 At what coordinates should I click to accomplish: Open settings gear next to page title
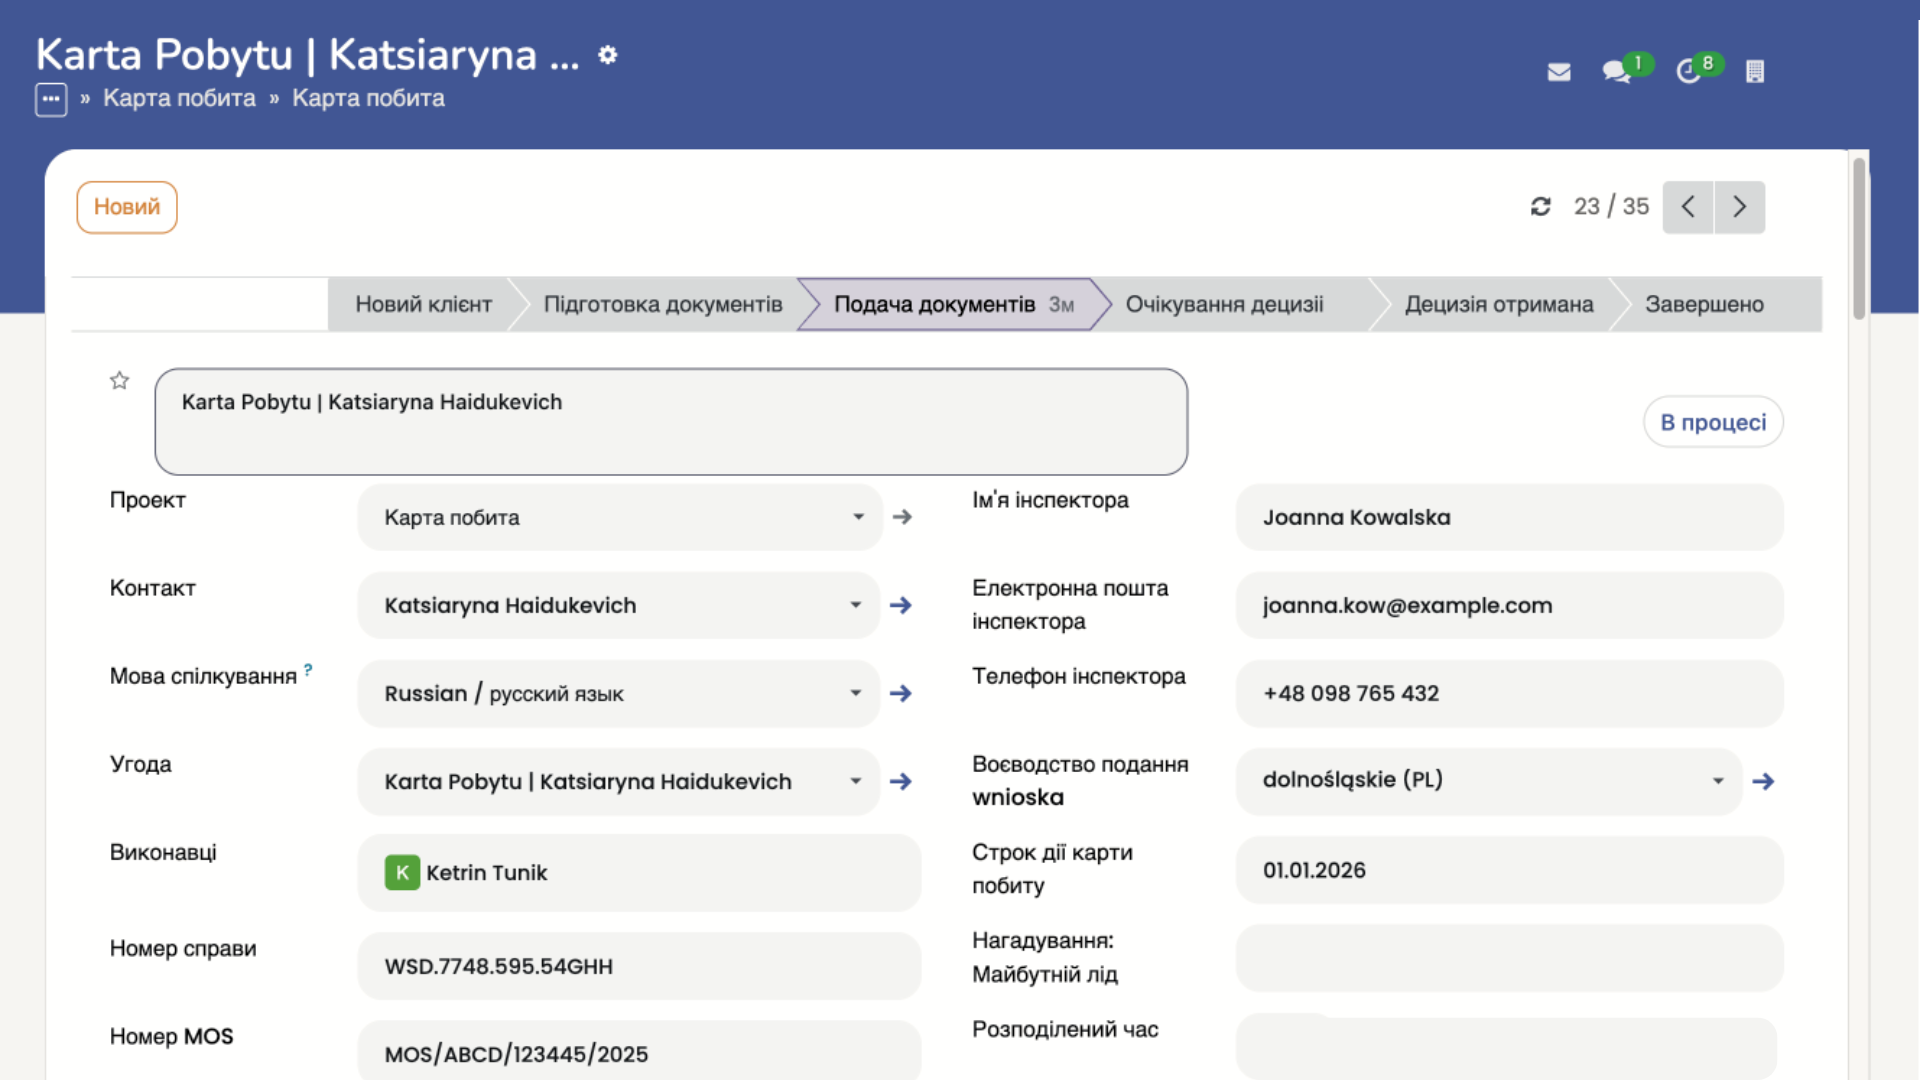(x=607, y=55)
